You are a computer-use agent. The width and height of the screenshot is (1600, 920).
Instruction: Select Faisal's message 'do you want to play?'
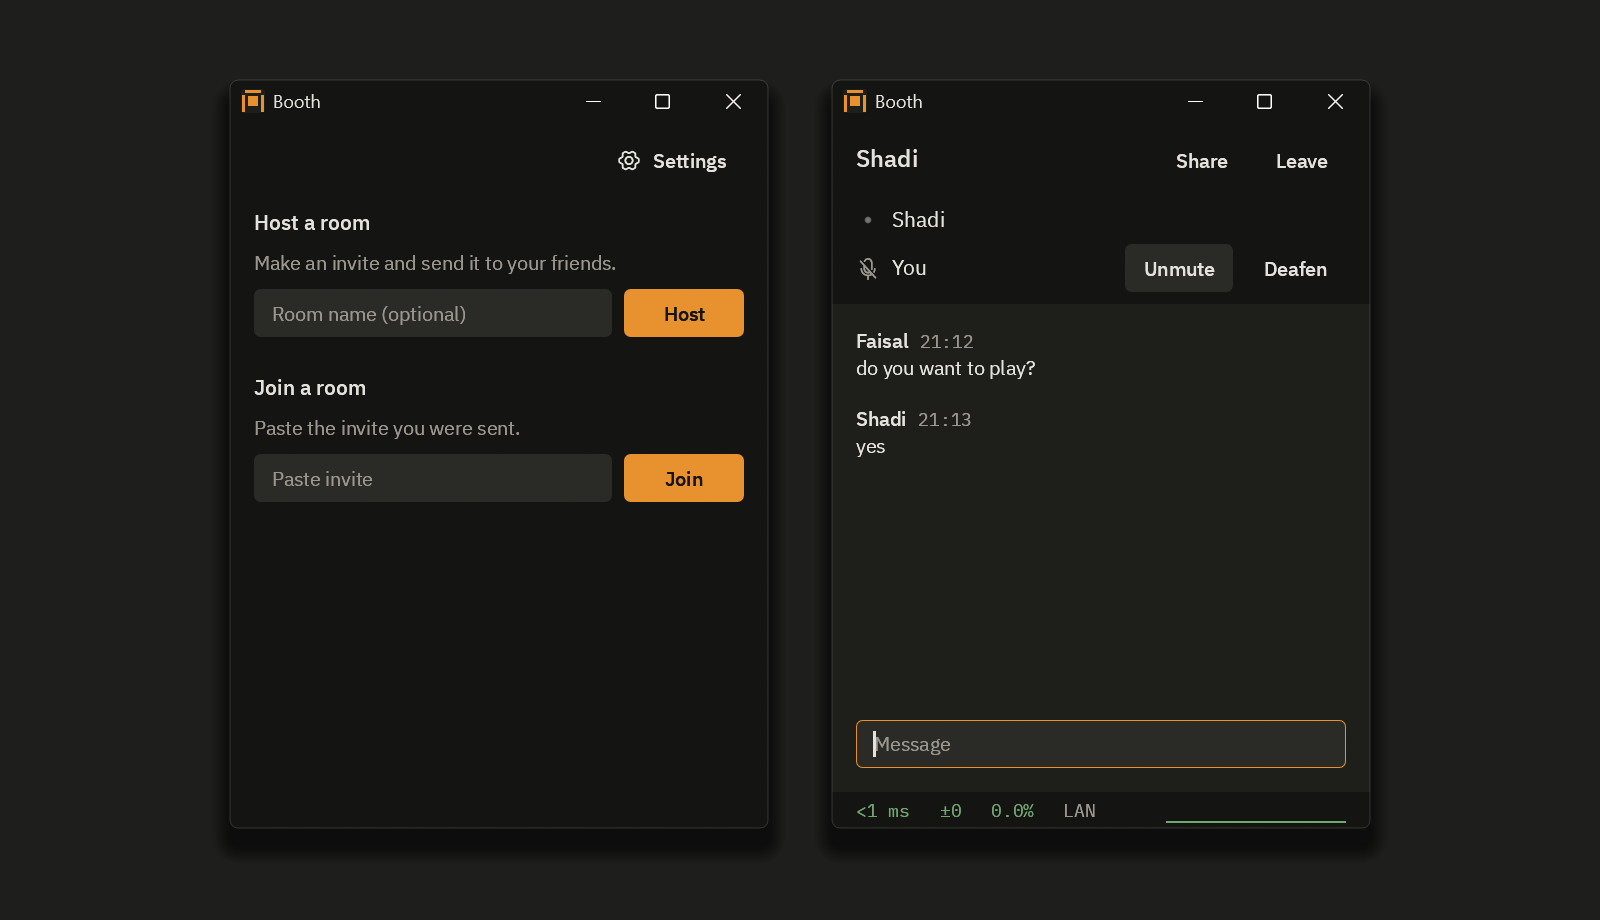[x=946, y=368]
